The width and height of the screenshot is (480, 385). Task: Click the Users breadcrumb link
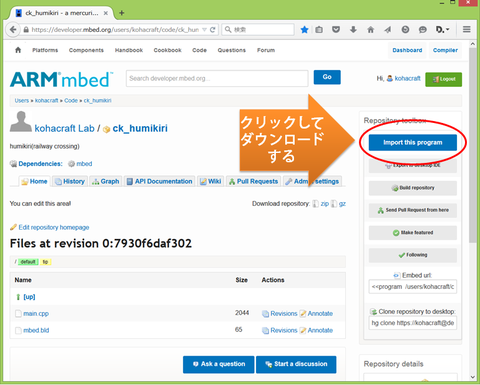(22, 100)
